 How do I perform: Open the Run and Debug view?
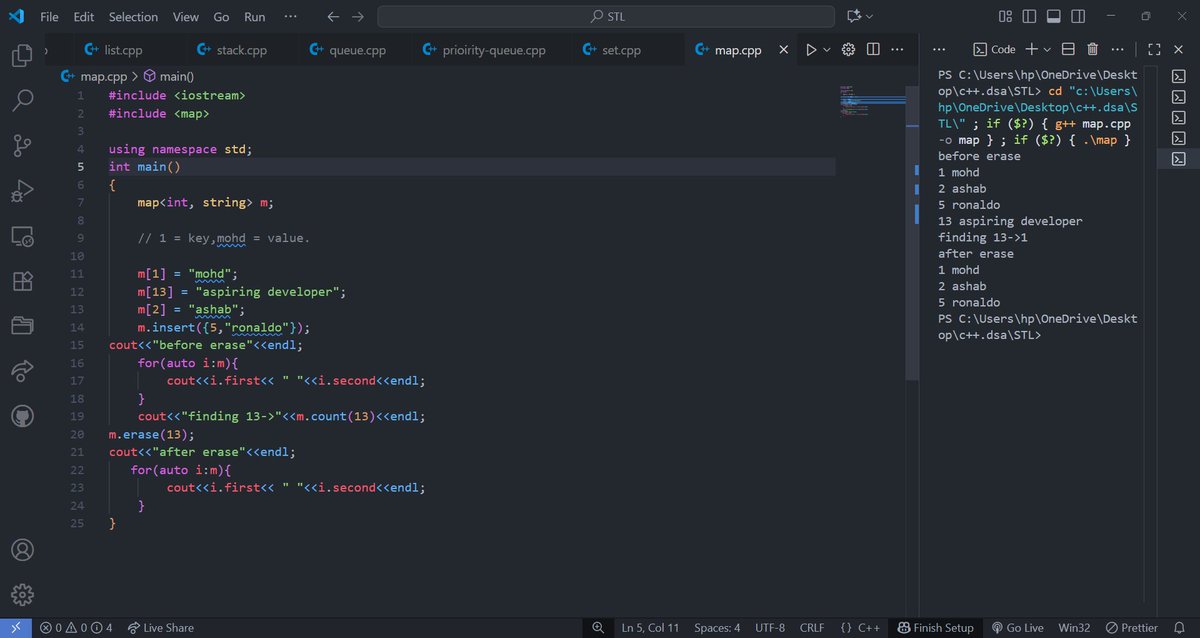[x=22, y=190]
